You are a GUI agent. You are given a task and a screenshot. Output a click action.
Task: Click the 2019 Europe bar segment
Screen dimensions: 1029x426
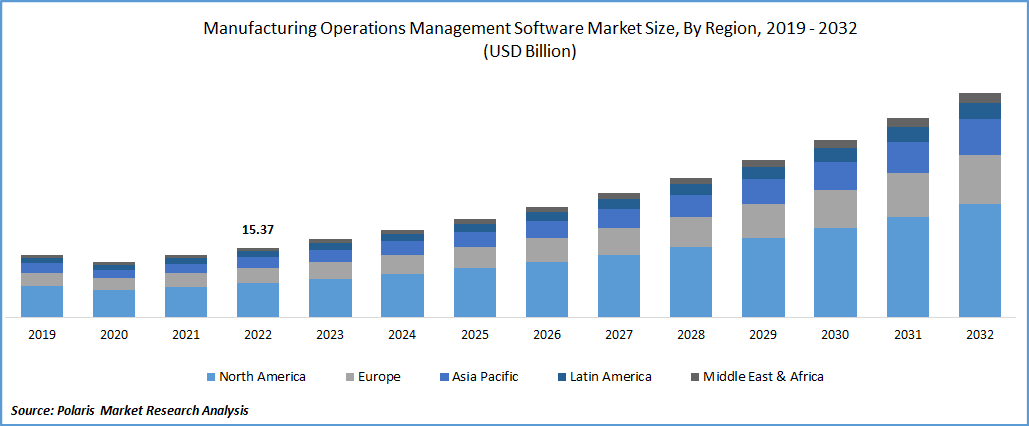click(42, 280)
